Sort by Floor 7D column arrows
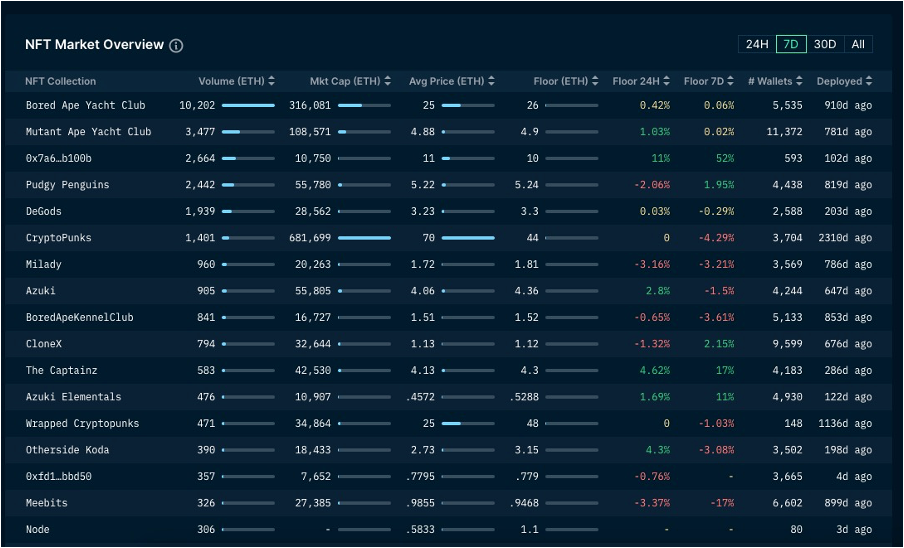The width and height of the screenshot is (904, 548). click(x=732, y=81)
